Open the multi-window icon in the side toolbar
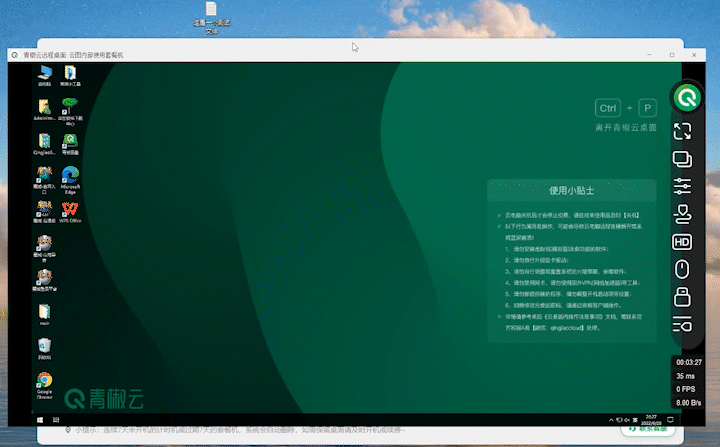The width and height of the screenshot is (720, 447). tap(682, 159)
